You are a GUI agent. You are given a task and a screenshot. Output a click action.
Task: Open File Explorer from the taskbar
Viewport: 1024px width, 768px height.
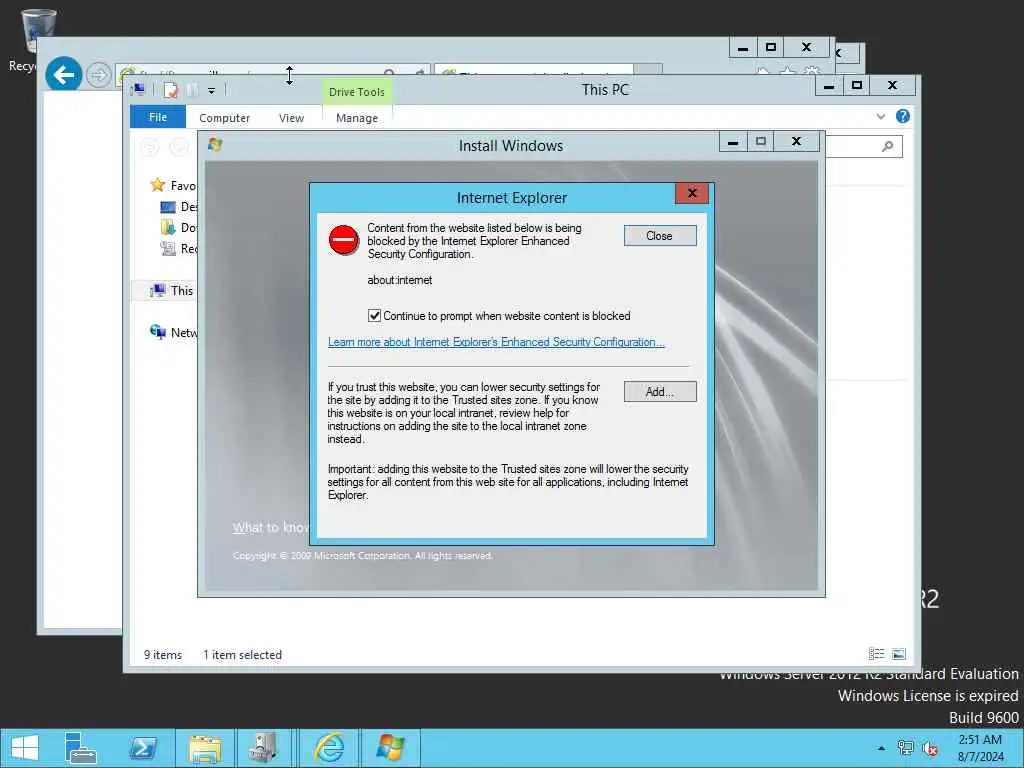(204, 748)
